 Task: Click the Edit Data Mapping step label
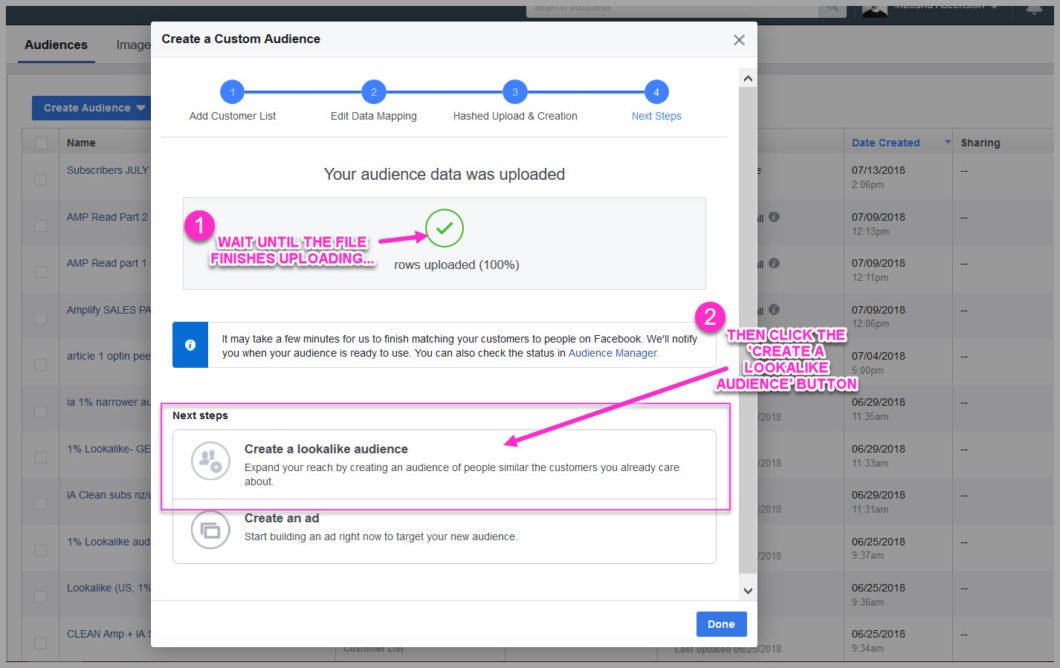[x=373, y=116]
